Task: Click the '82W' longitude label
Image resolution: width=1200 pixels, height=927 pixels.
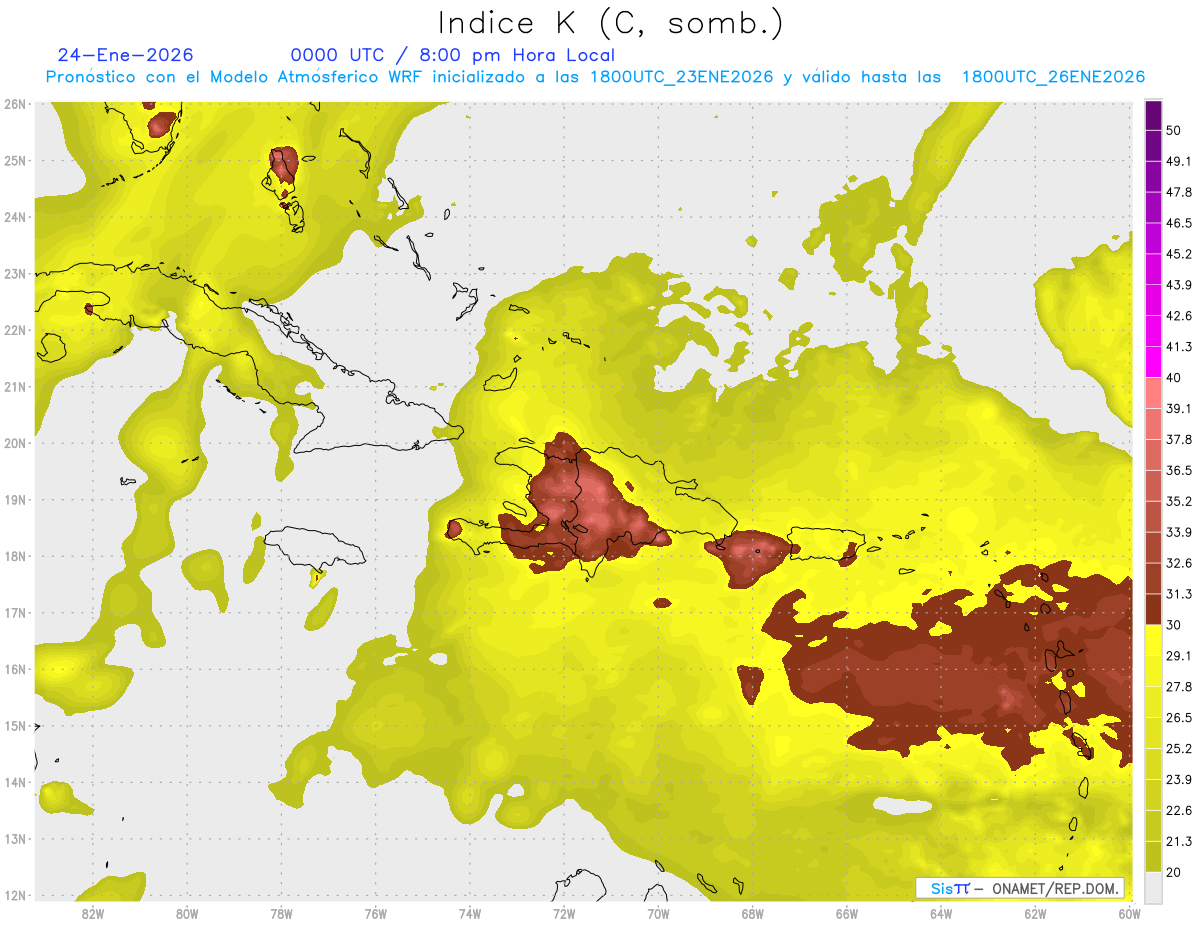Action: pyautogui.click(x=92, y=914)
